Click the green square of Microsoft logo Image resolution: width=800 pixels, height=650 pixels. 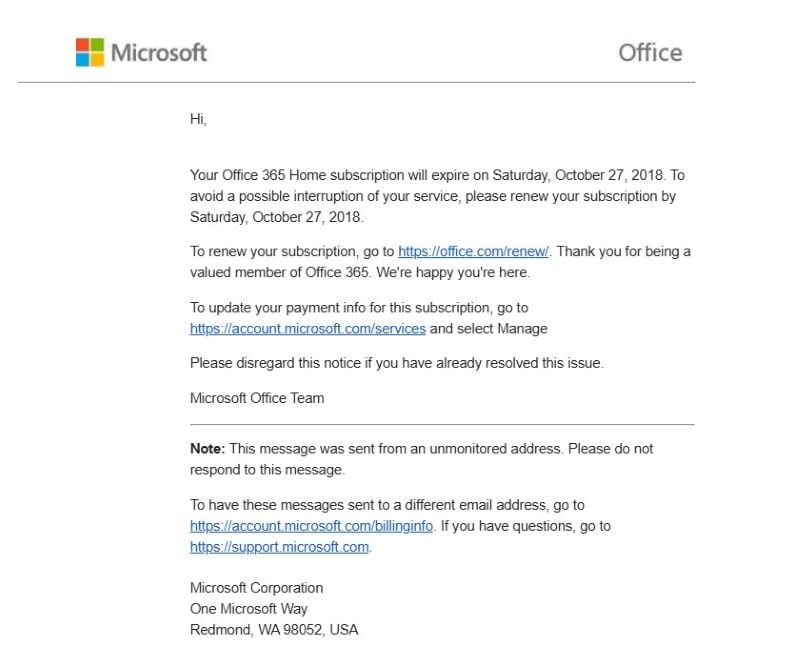coord(97,45)
